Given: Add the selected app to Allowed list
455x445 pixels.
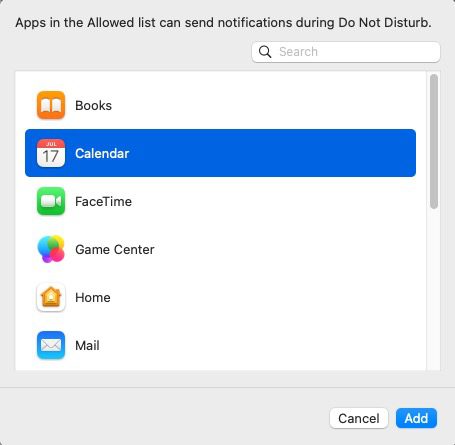Looking at the screenshot, I should [416, 418].
